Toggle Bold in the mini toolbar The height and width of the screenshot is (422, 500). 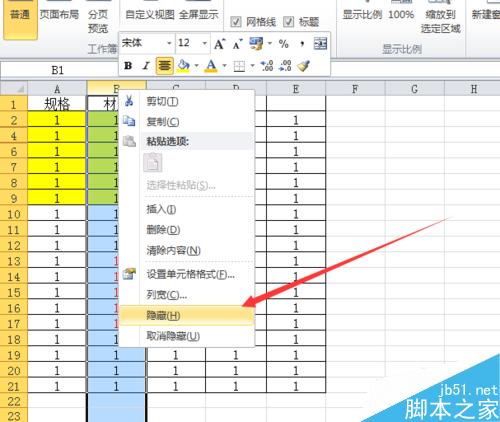[128, 66]
